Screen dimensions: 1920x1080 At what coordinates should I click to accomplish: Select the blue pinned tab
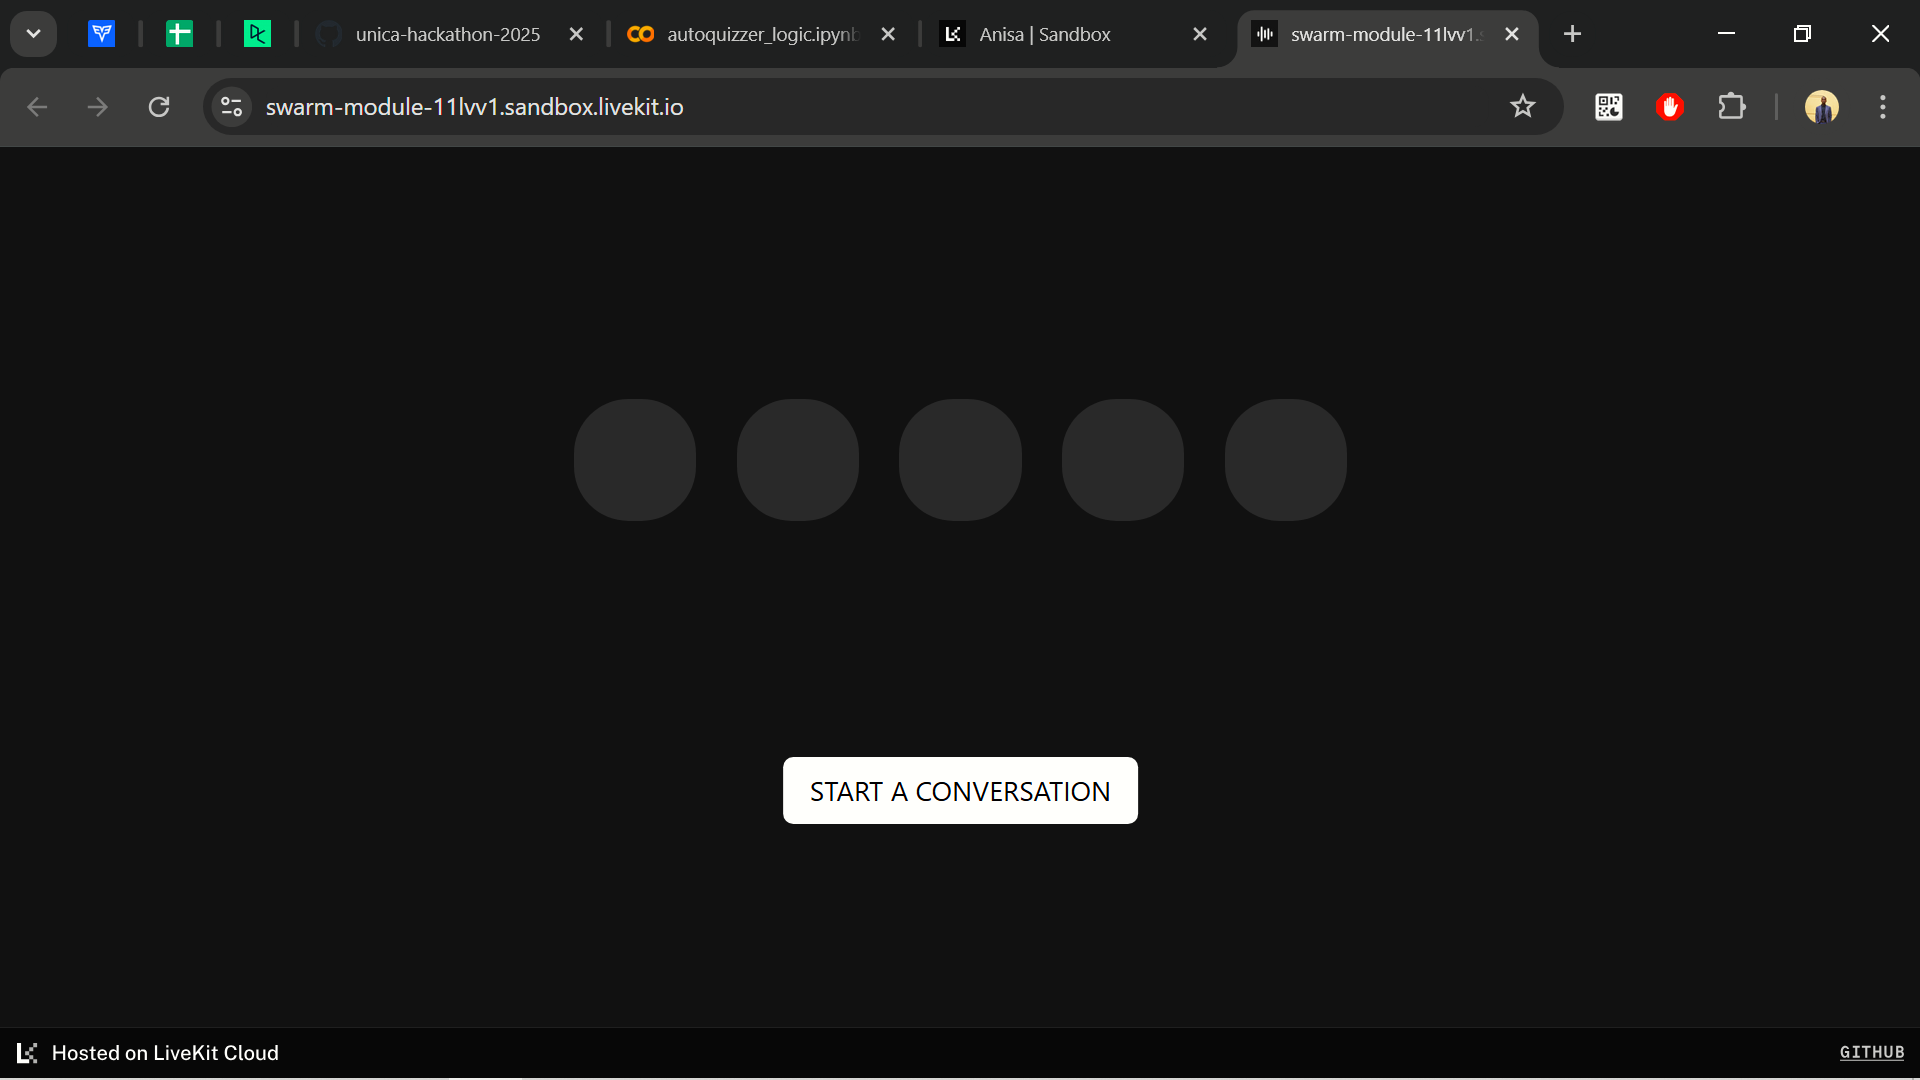pos(101,34)
